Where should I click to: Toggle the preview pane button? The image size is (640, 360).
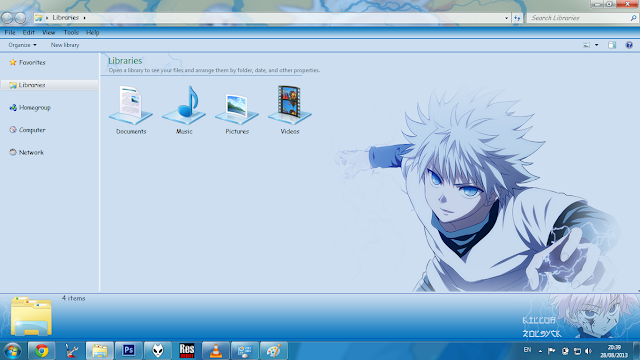pos(612,45)
